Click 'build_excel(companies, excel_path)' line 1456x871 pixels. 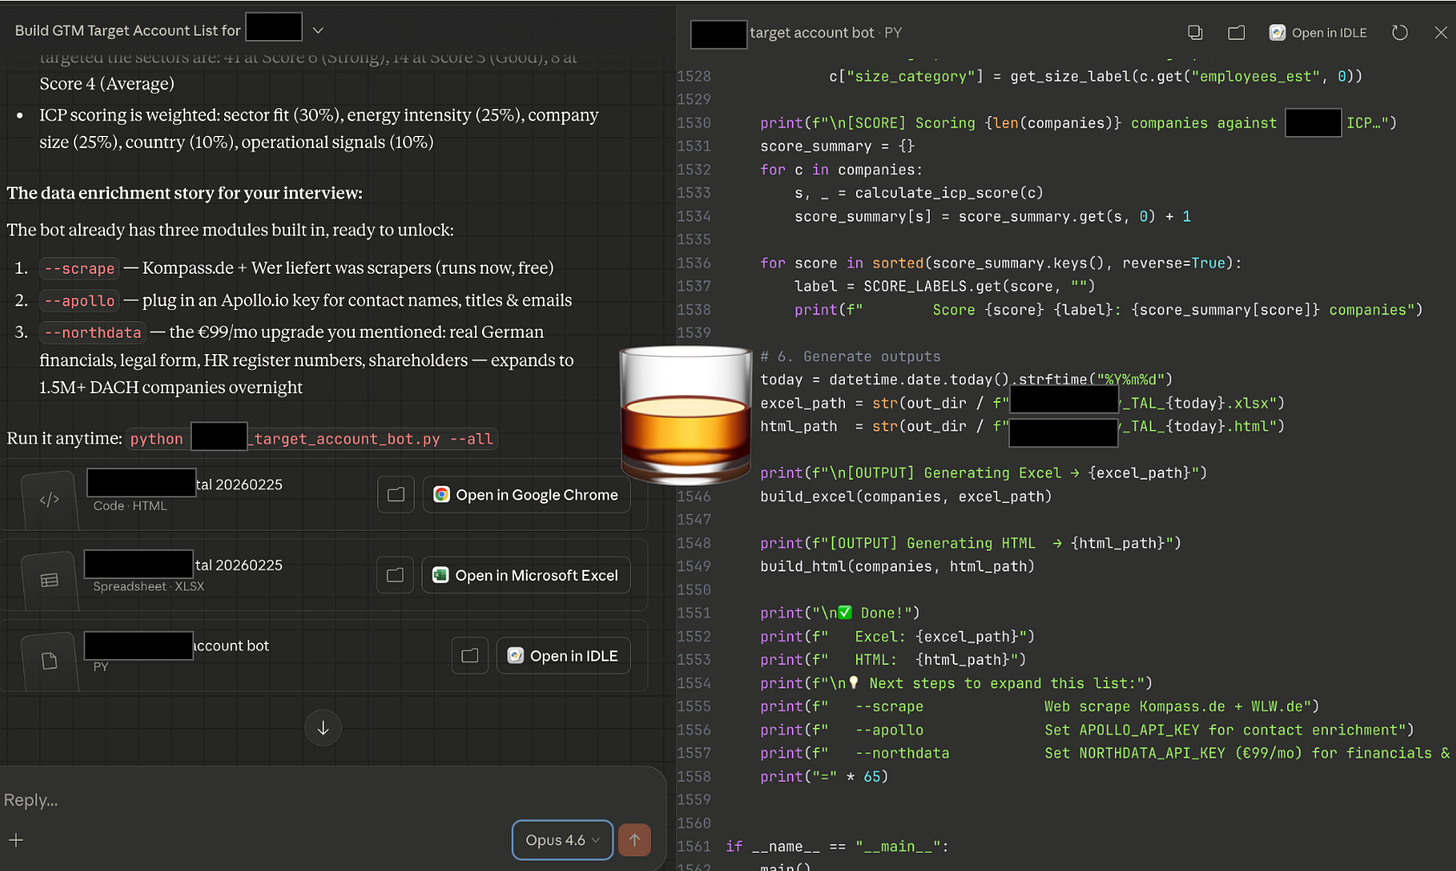point(906,496)
